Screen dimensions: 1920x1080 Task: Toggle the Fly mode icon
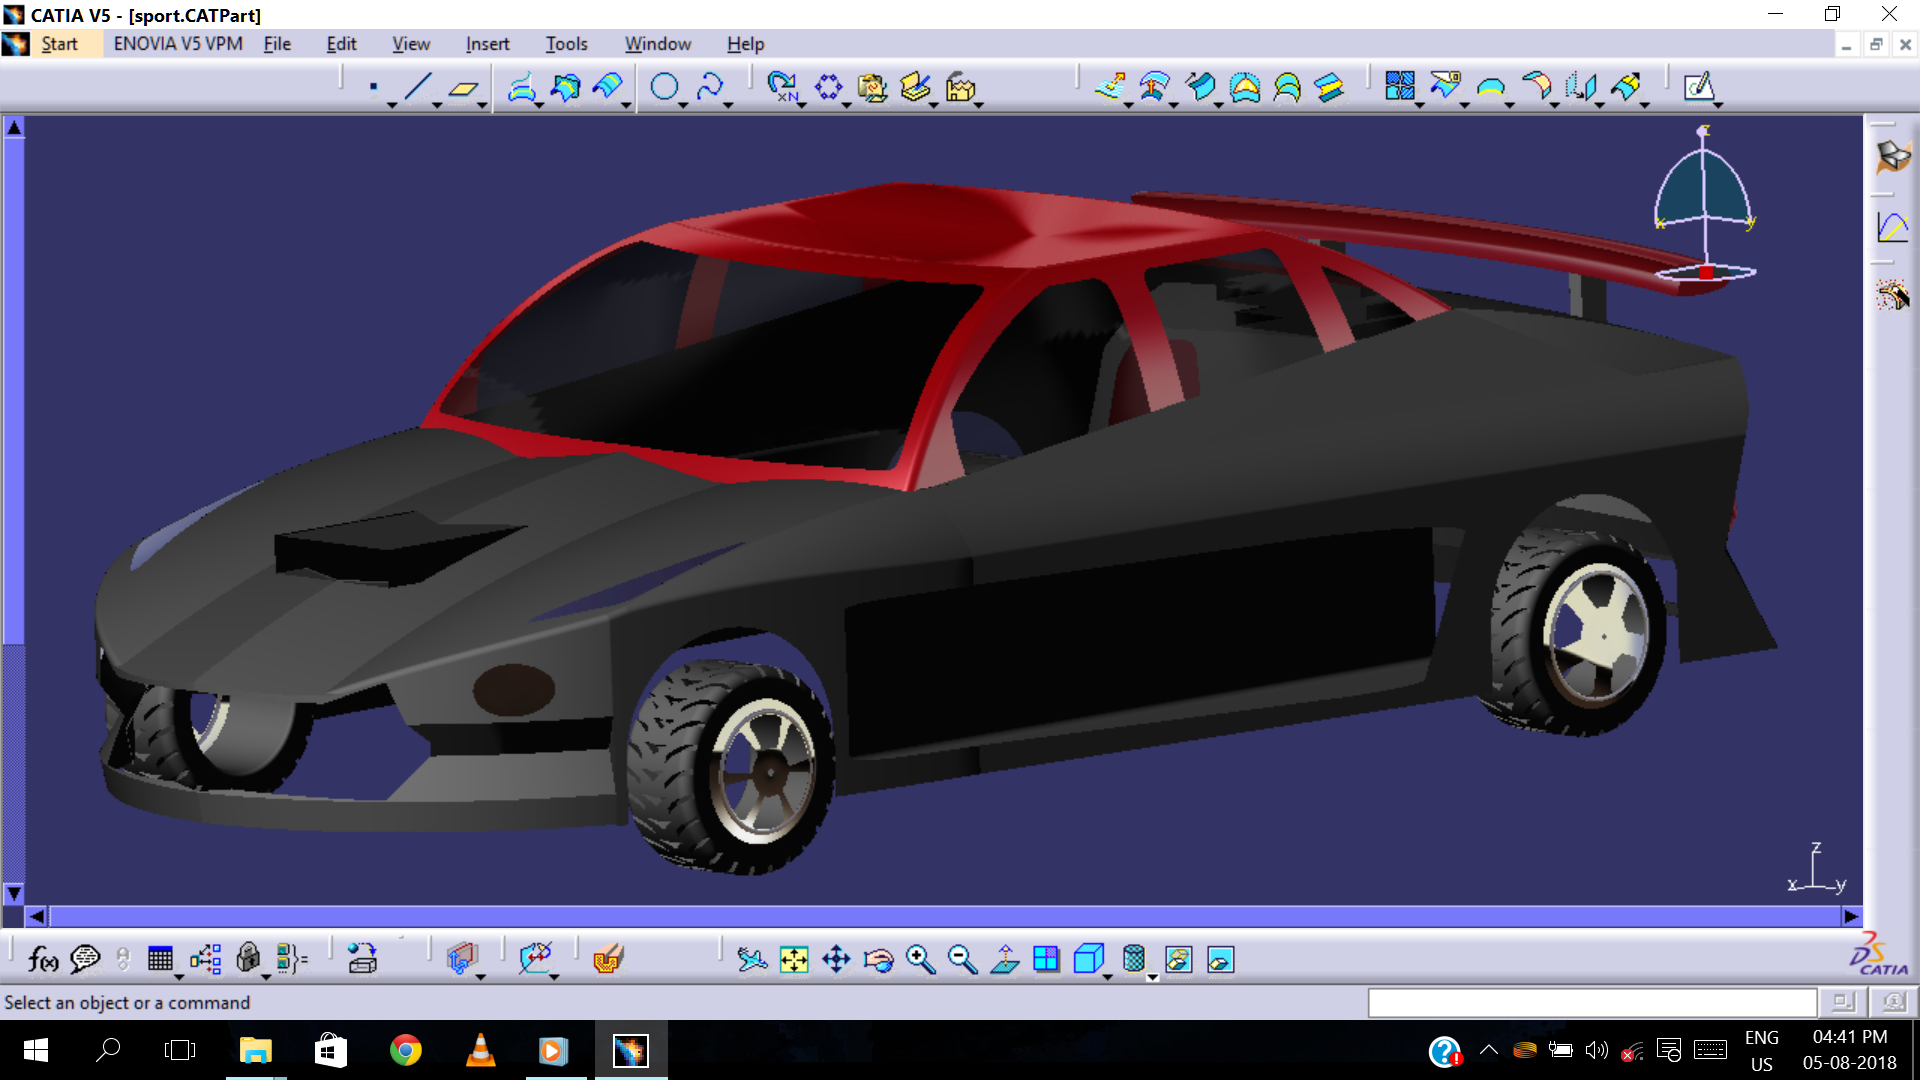(752, 960)
